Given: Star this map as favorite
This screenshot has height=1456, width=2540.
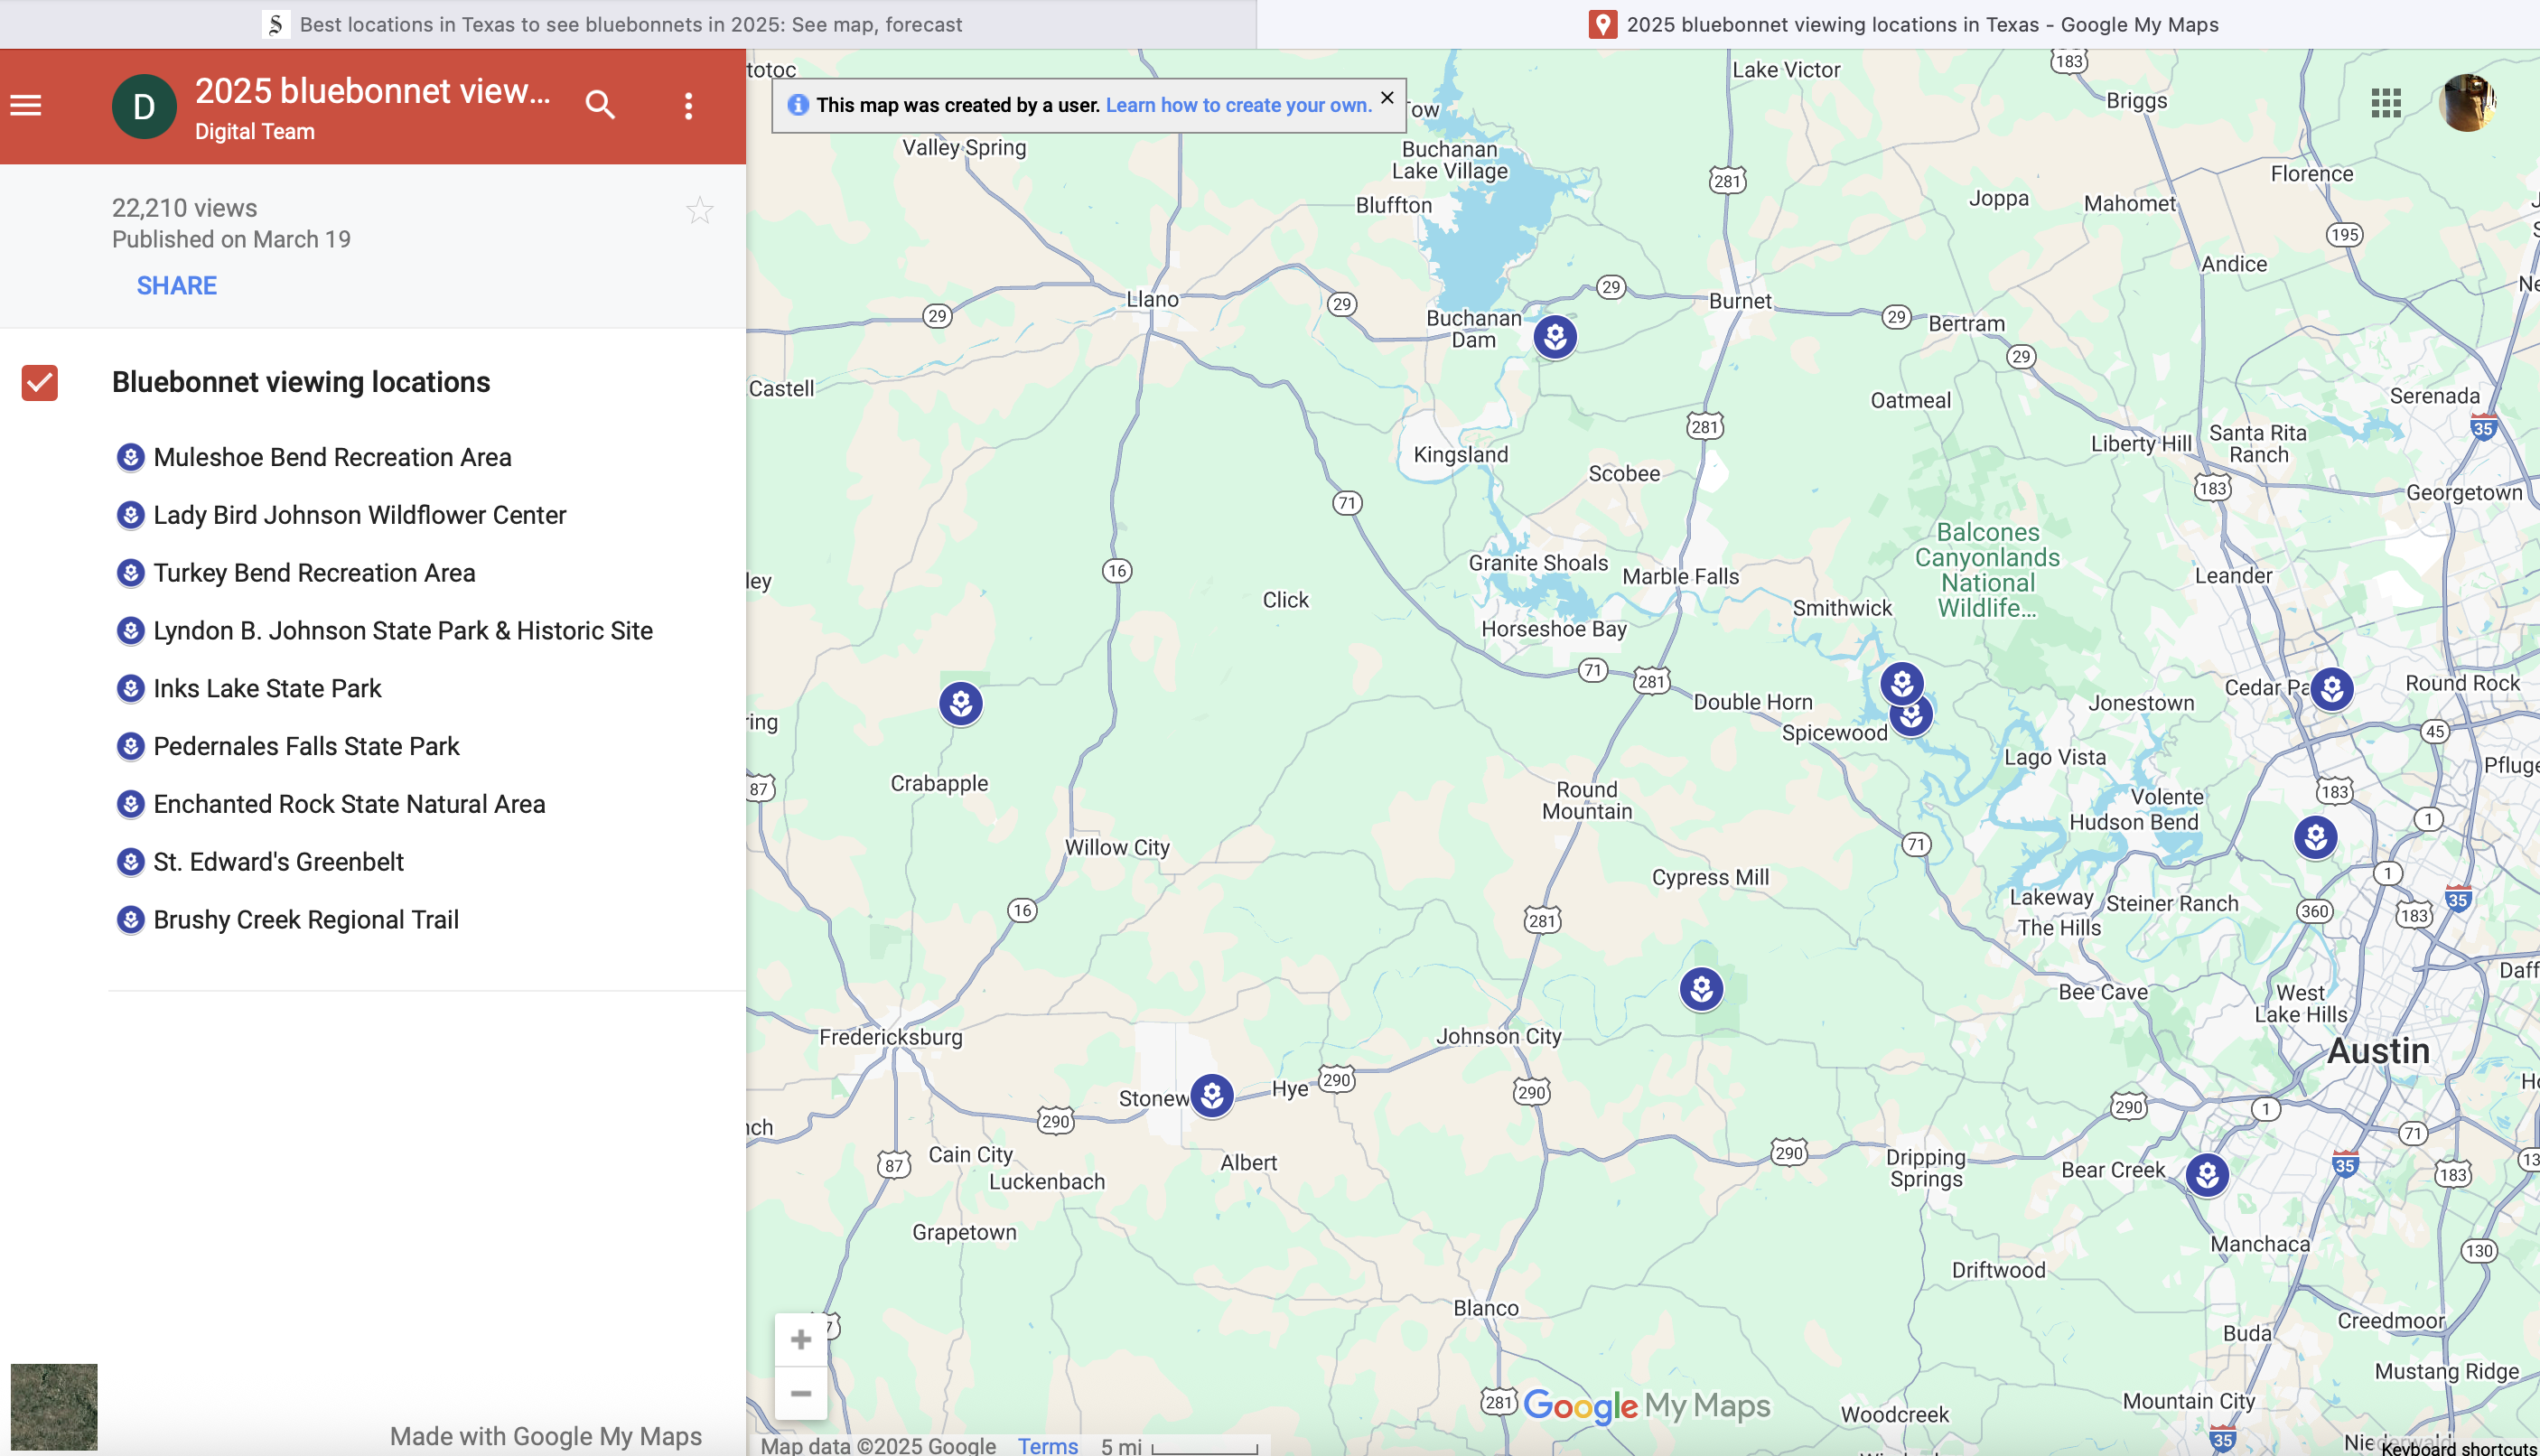Looking at the screenshot, I should point(699,211).
